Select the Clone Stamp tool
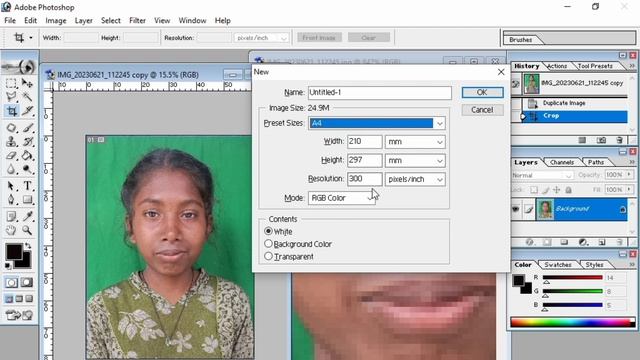640x360 pixels. (11, 142)
